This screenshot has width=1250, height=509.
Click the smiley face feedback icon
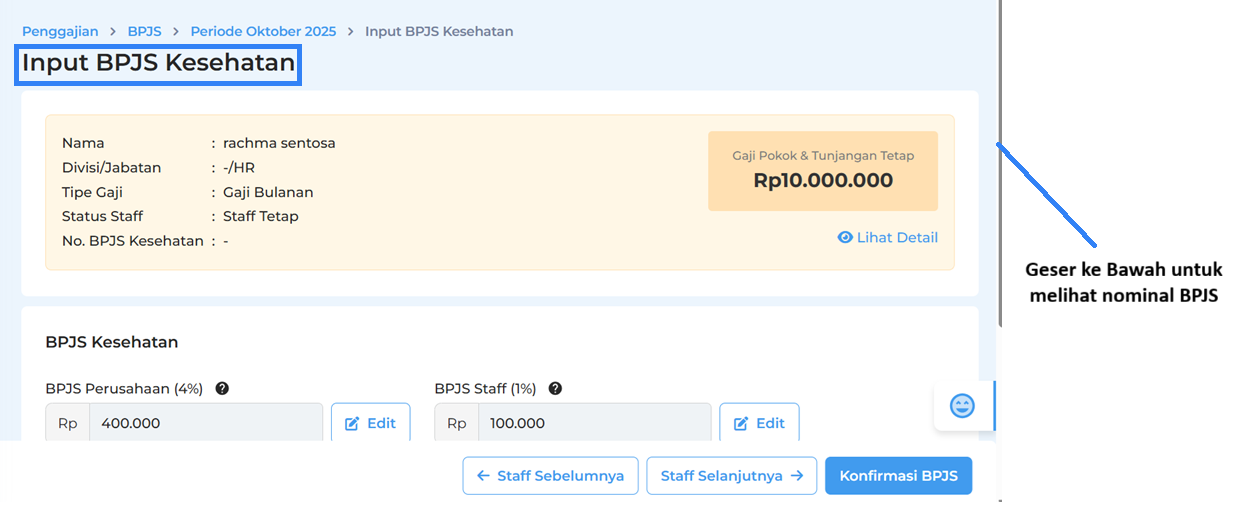coord(962,406)
